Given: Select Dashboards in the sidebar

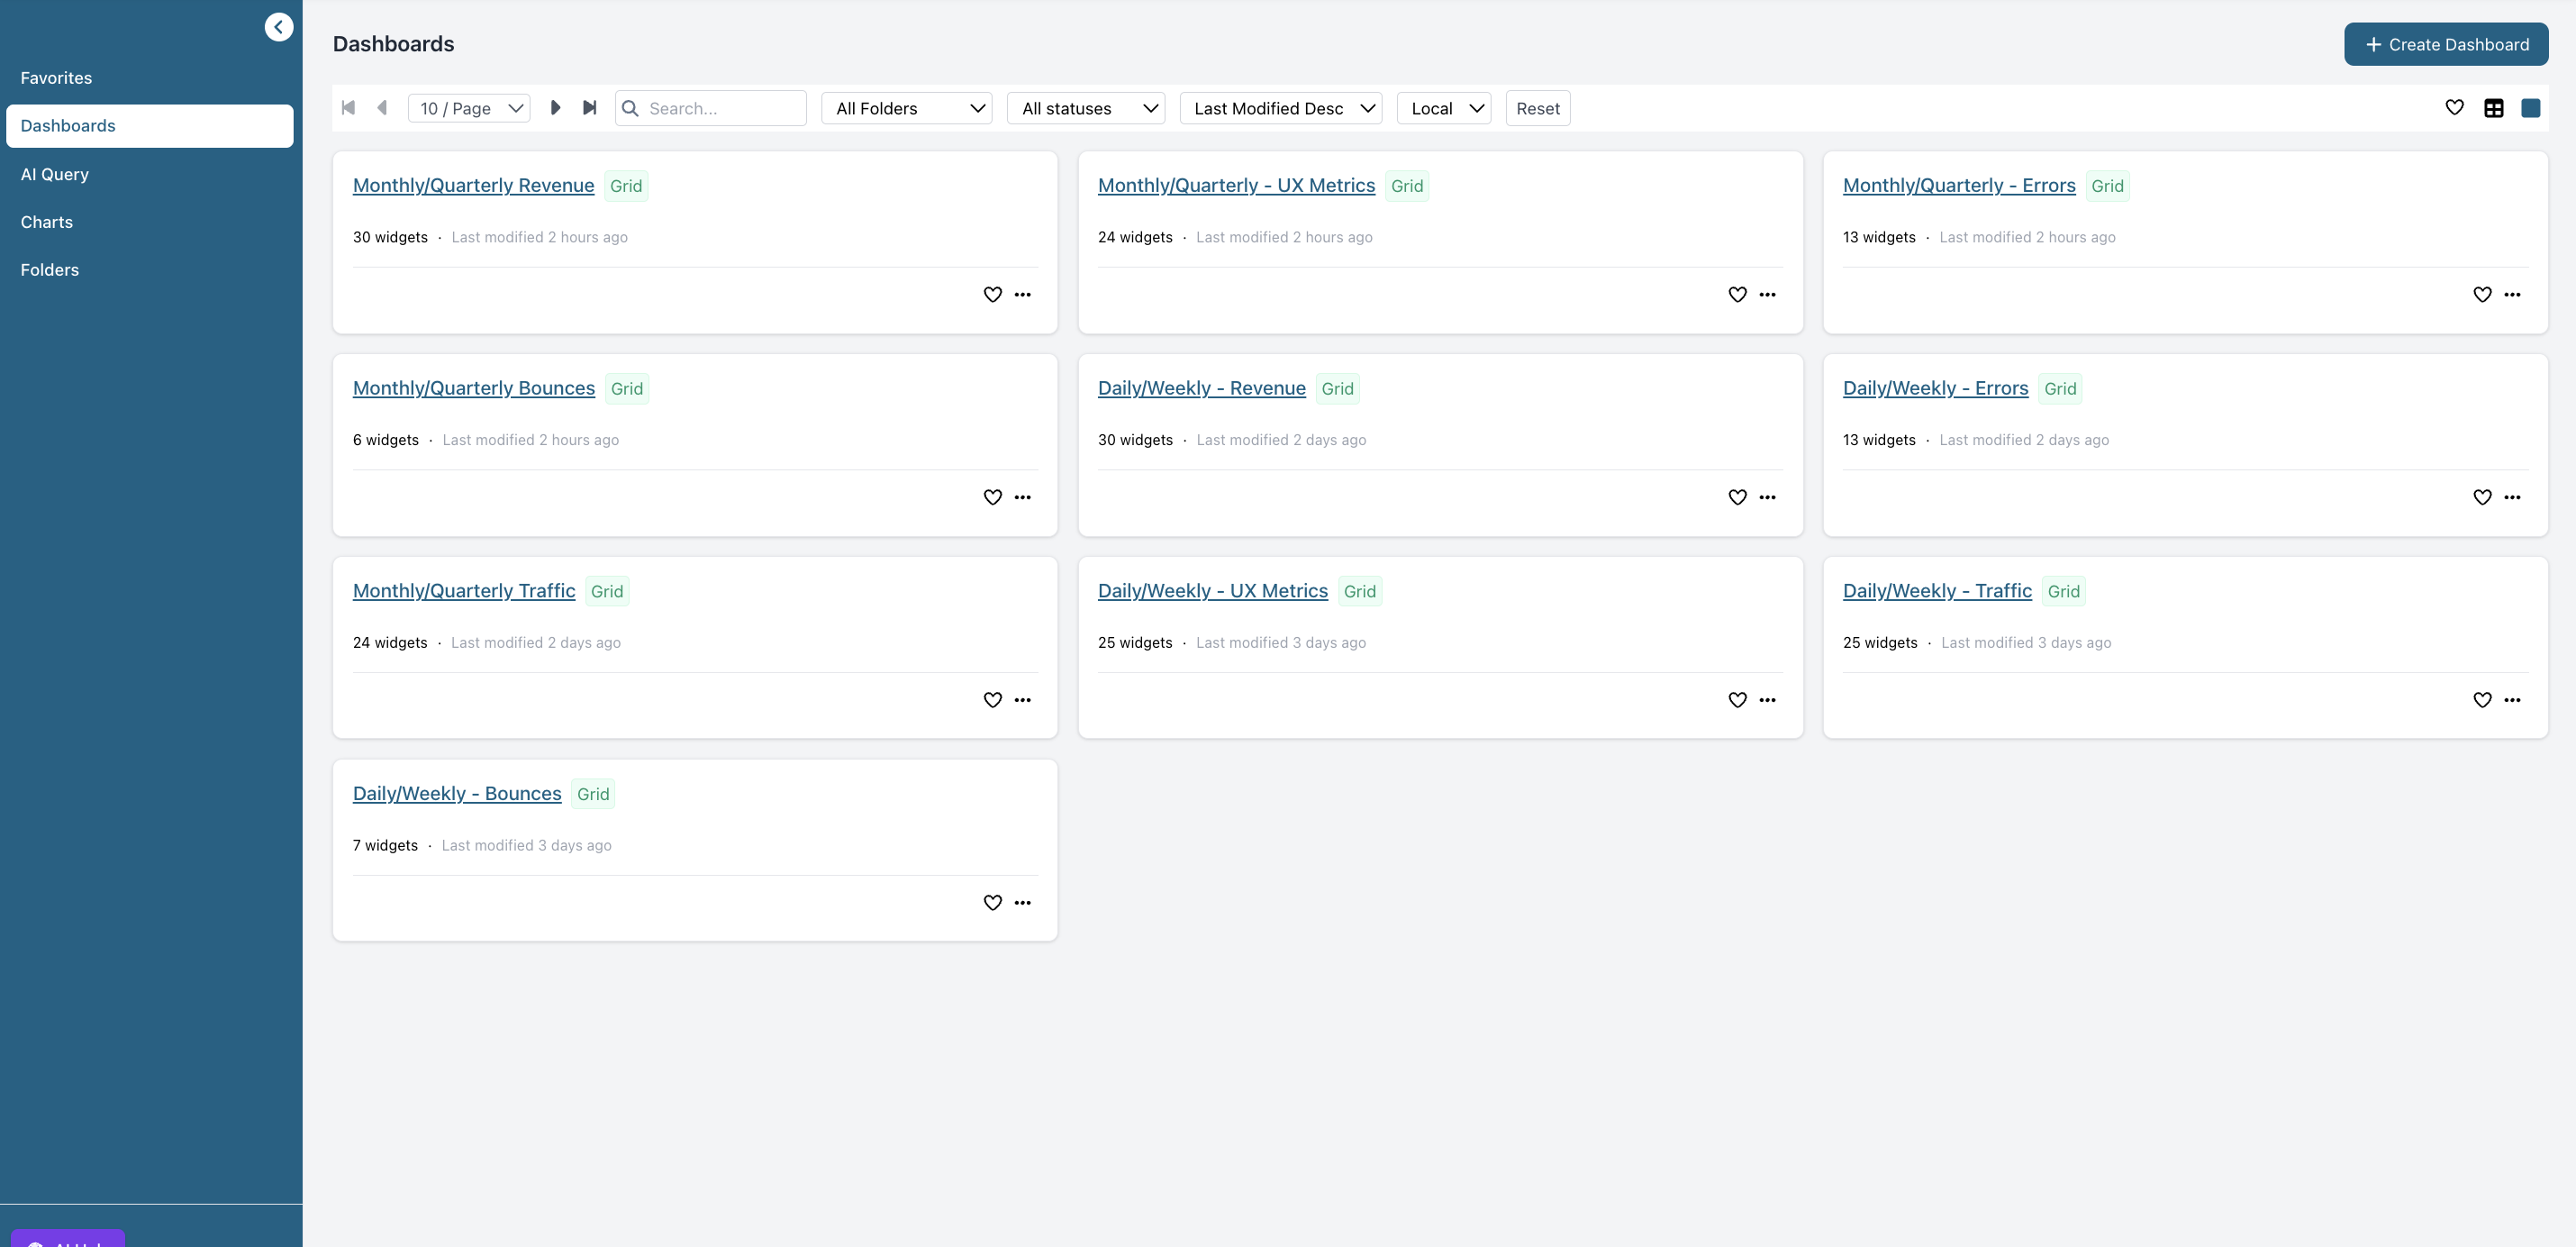Looking at the screenshot, I should [x=150, y=126].
